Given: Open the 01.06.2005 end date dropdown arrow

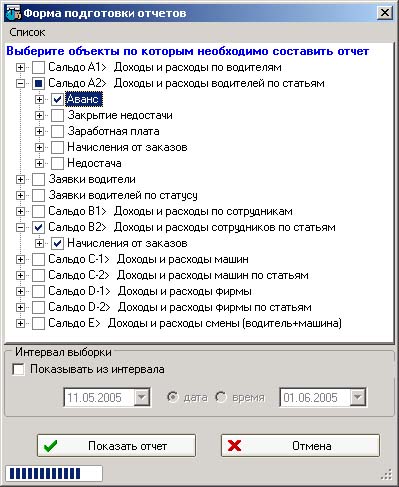Looking at the screenshot, I should [358, 397].
